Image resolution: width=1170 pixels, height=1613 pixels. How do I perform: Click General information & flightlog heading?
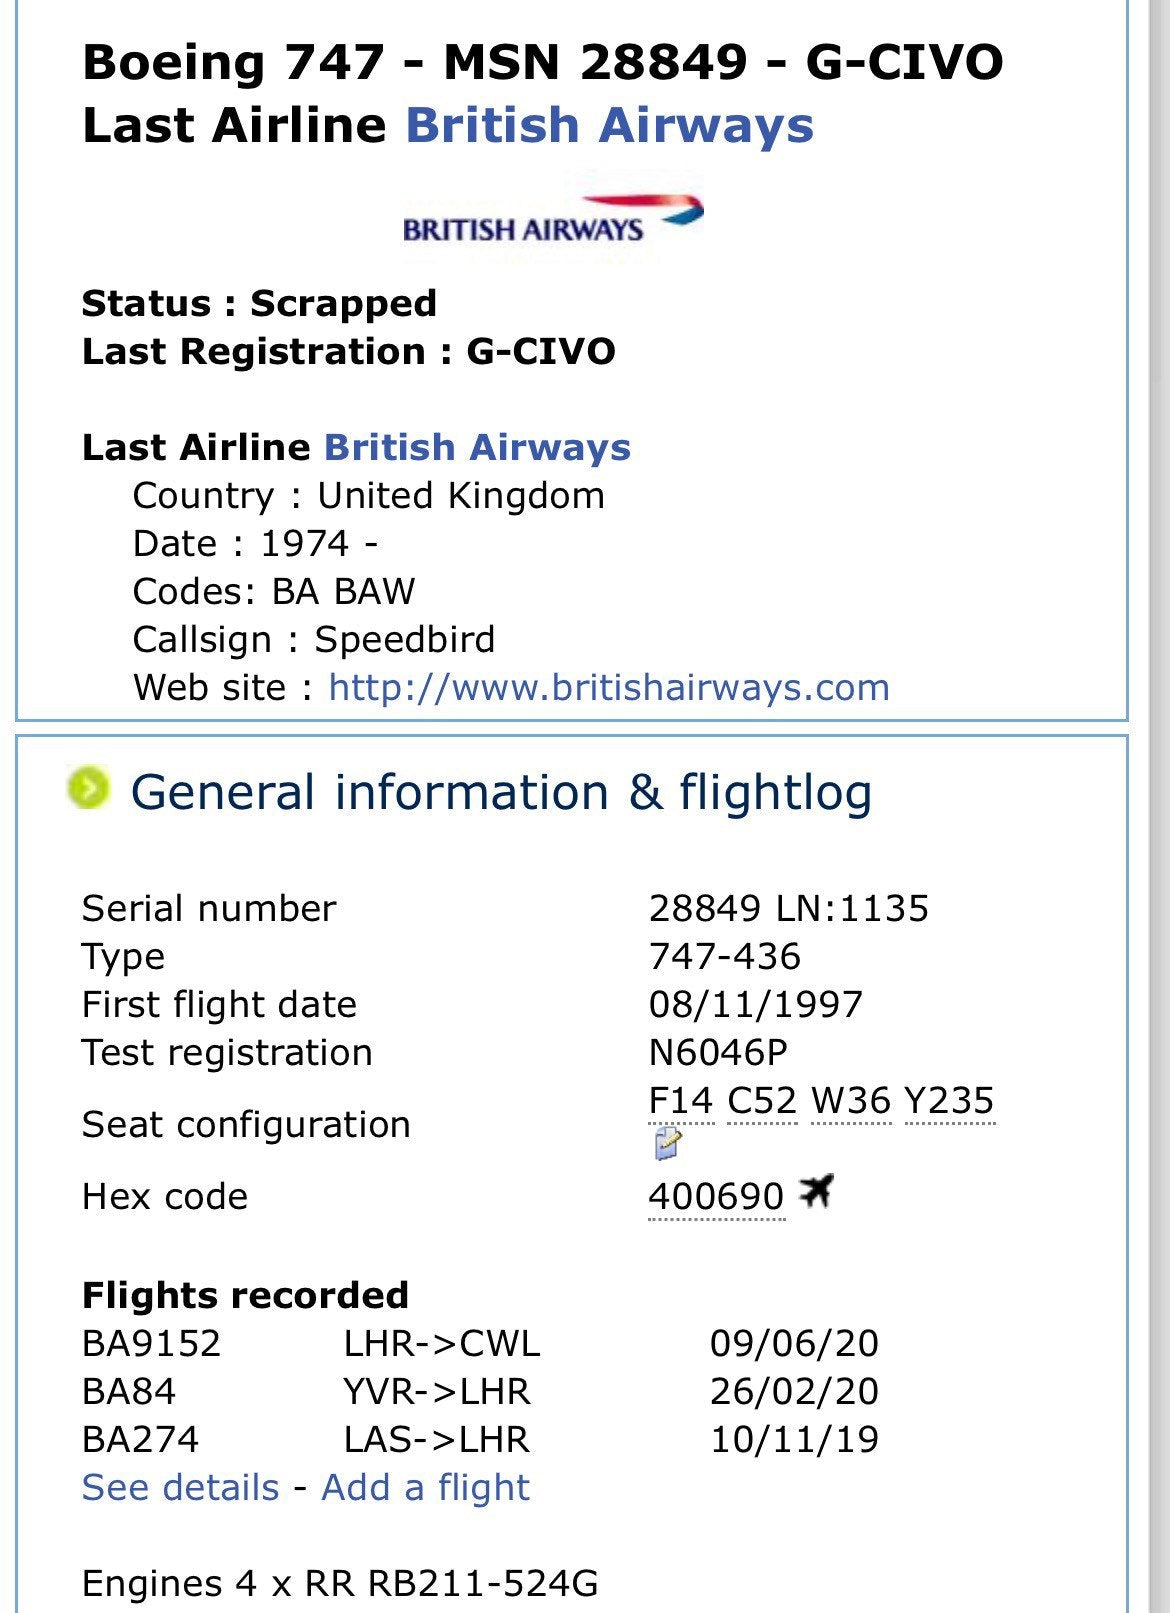click(x=501, y=793)
